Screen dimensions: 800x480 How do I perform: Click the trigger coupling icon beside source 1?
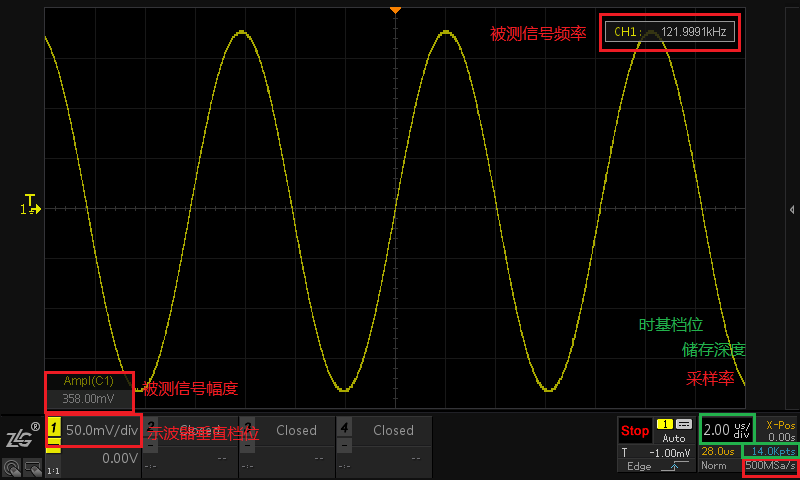click(684, 424)
